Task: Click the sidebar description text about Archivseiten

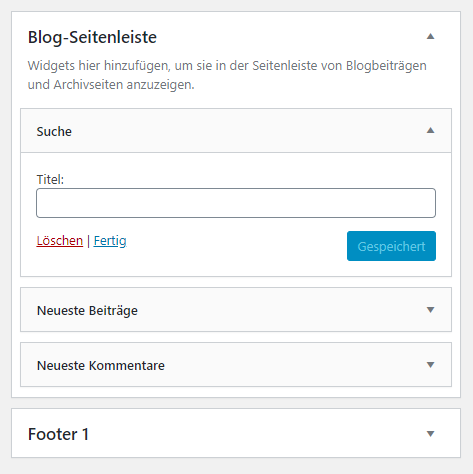Action: [227, 75]
